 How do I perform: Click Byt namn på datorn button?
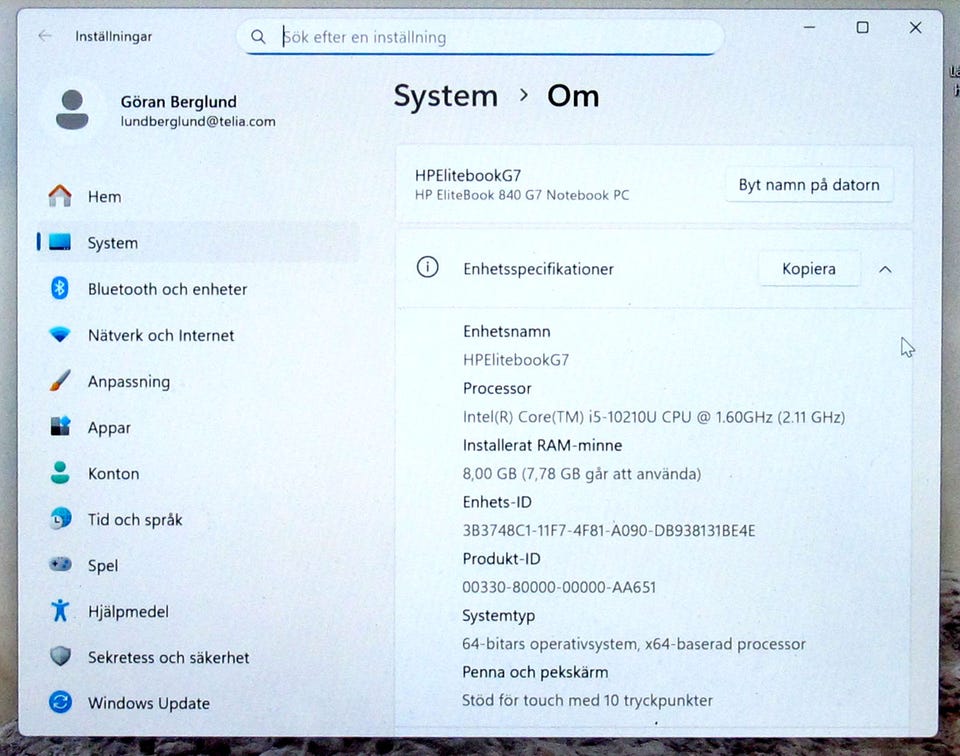coord(809,185)
